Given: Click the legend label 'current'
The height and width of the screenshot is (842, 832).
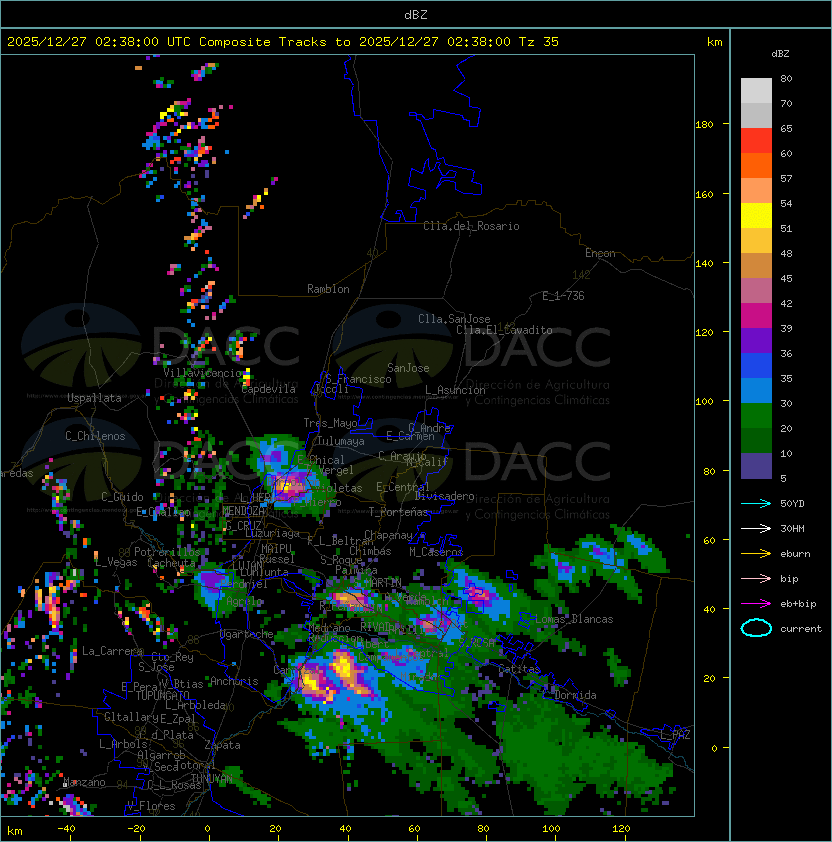Looking at the screenshot, I should [801, 628].
